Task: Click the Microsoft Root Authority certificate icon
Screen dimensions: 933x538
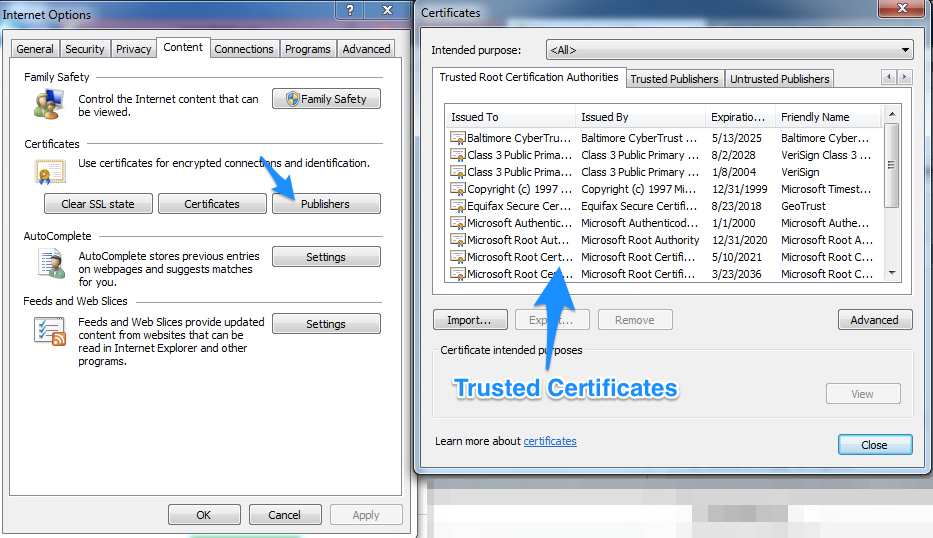Action: click(458, 240)
